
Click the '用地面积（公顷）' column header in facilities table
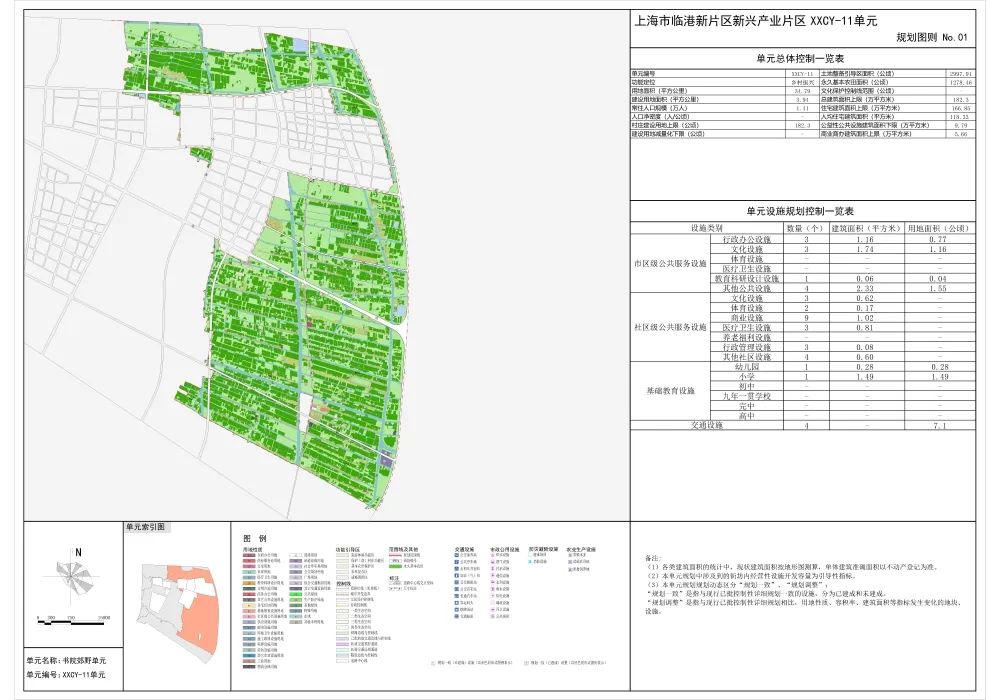pyautogui.click(x=939, y=228)
